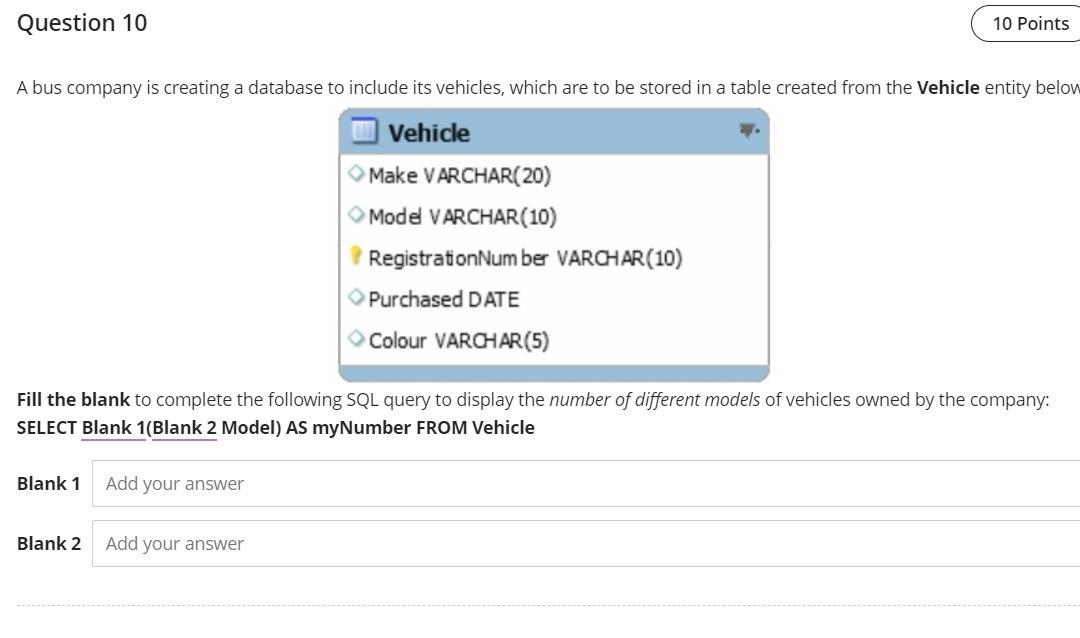Screen dimensions: 1080x638
Task: Click the diamond icon beside Model attribute
Action: 357,214
